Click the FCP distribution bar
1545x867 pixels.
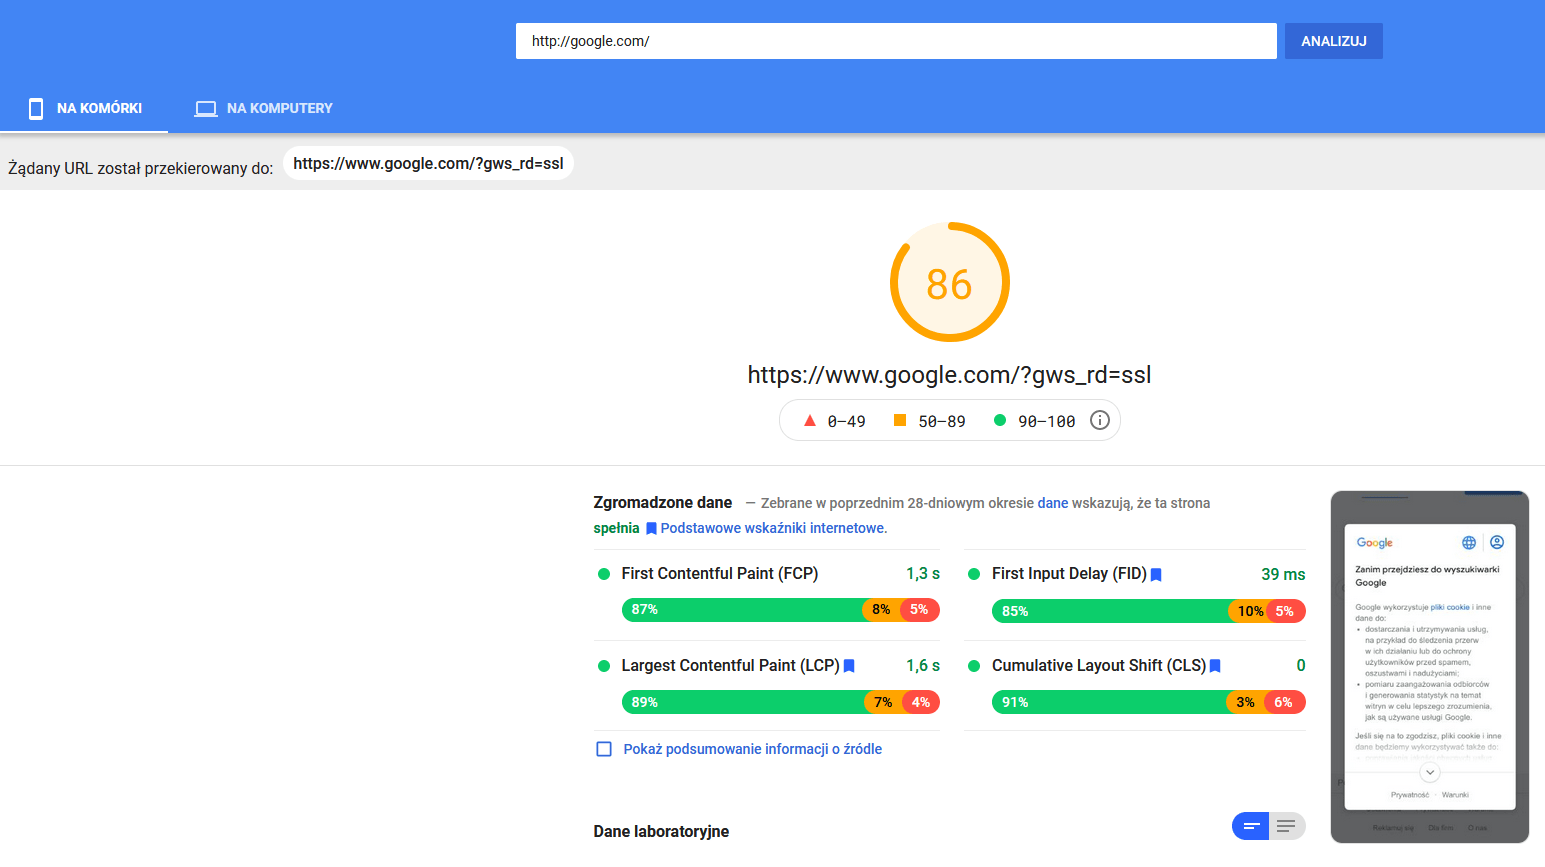(x=781, y=610)
